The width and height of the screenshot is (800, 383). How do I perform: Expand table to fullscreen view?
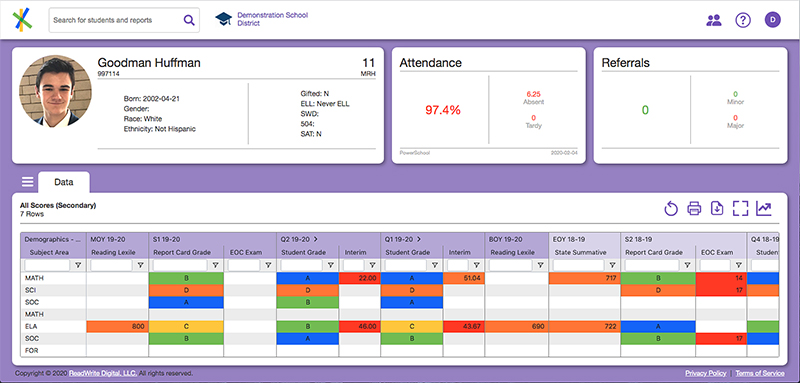[x=740, y=208]
